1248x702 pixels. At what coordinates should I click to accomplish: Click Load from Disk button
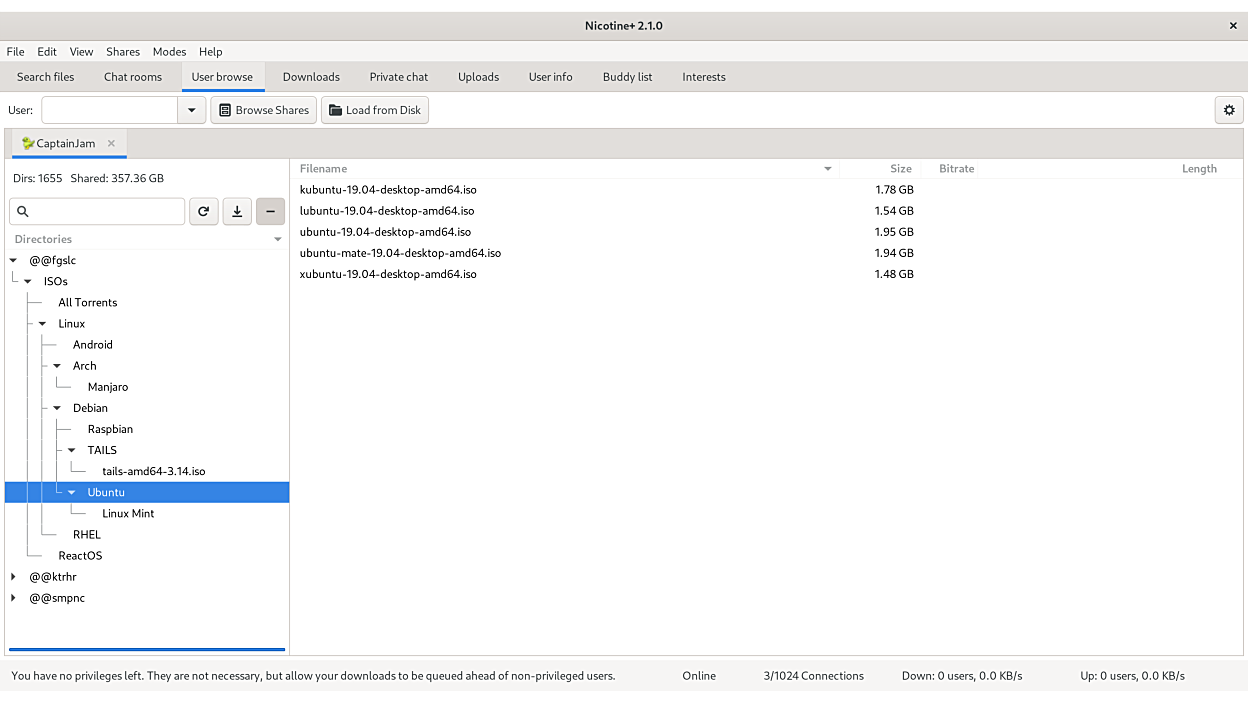(375, 110)
